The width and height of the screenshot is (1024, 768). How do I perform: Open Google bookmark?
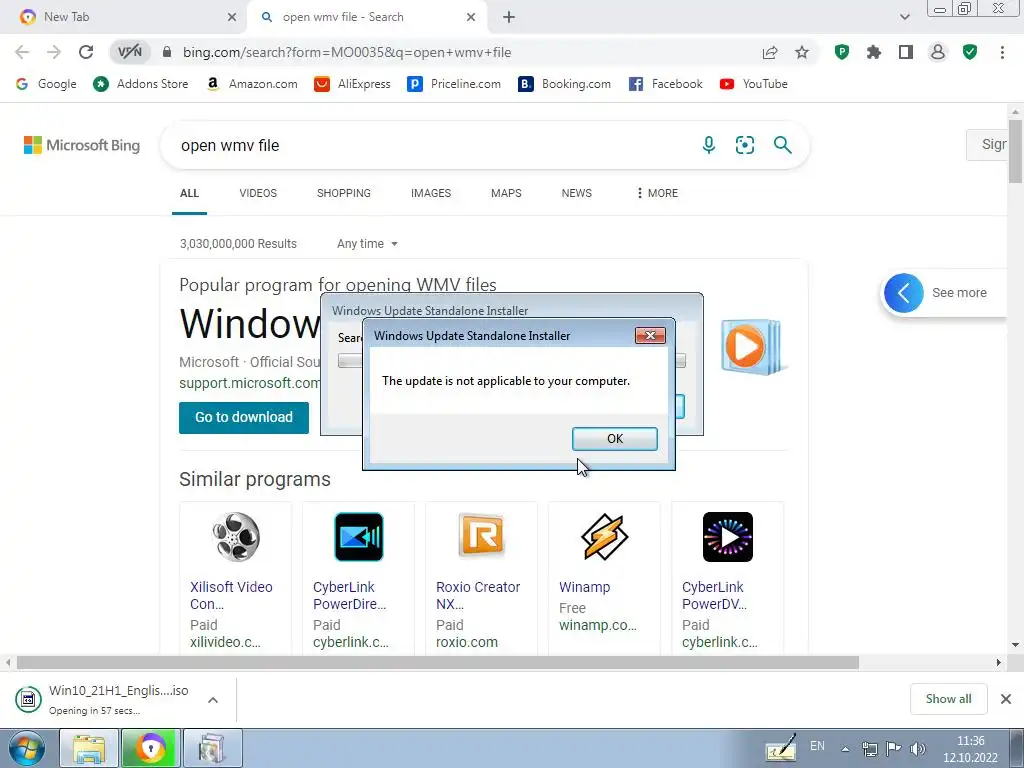[x=46, y=84]
